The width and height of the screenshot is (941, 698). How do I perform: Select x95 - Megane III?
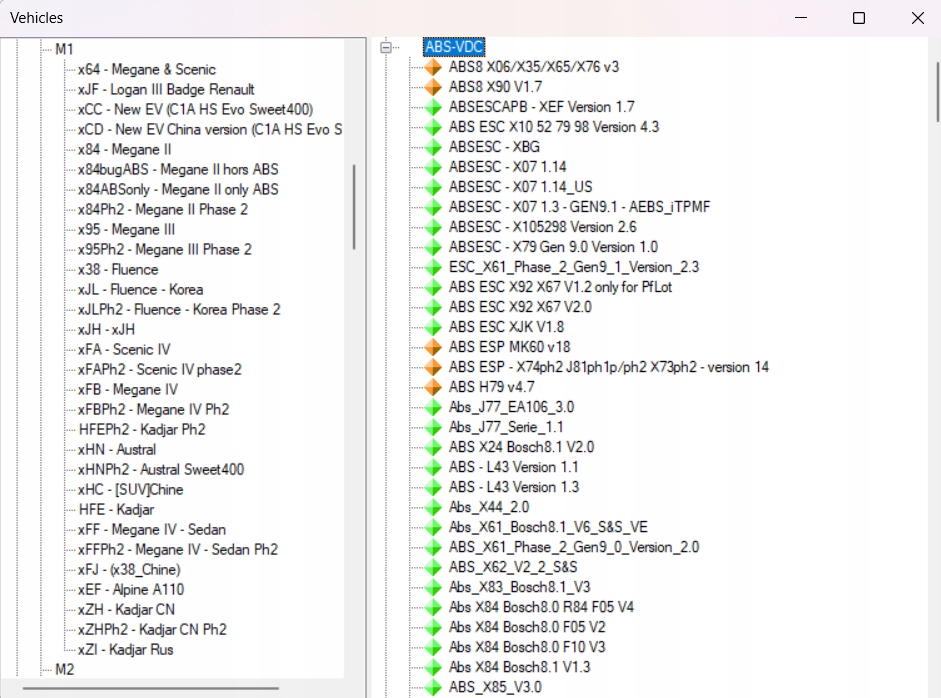(127, 229)
